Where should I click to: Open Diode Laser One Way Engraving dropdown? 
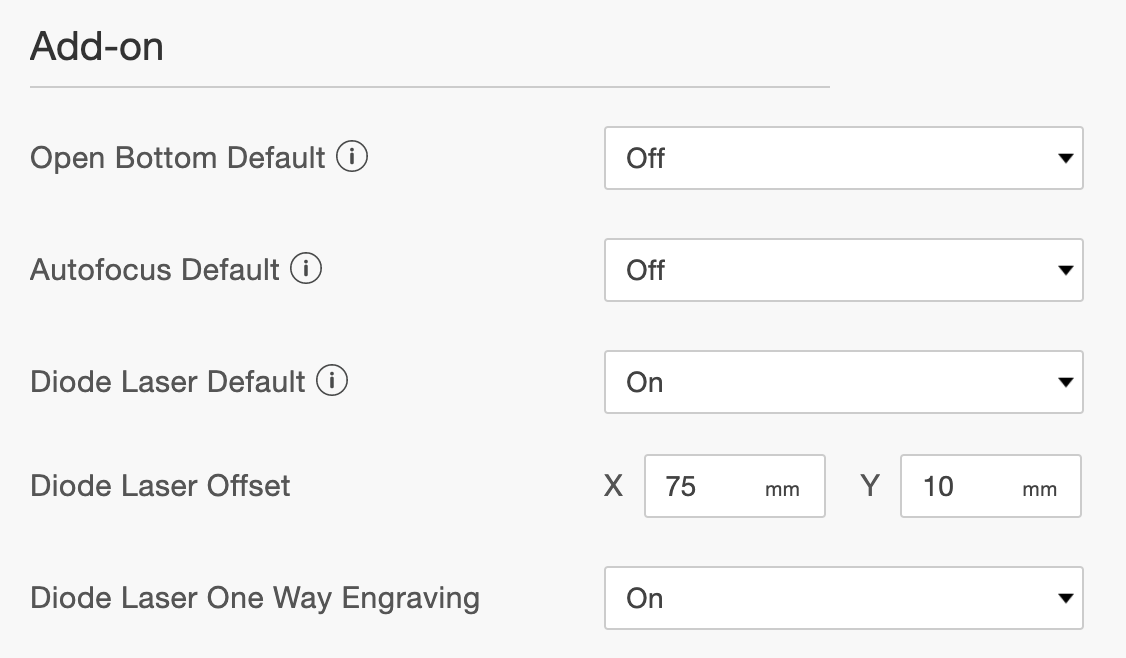pos(844,598)
